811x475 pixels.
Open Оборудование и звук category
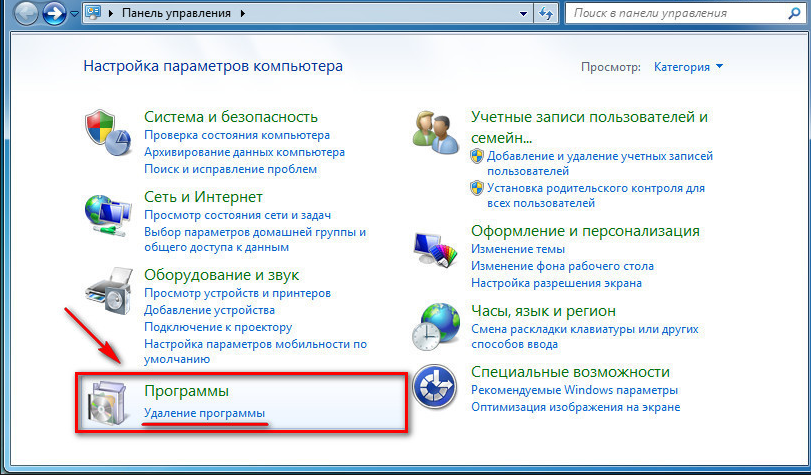[221, 275]
